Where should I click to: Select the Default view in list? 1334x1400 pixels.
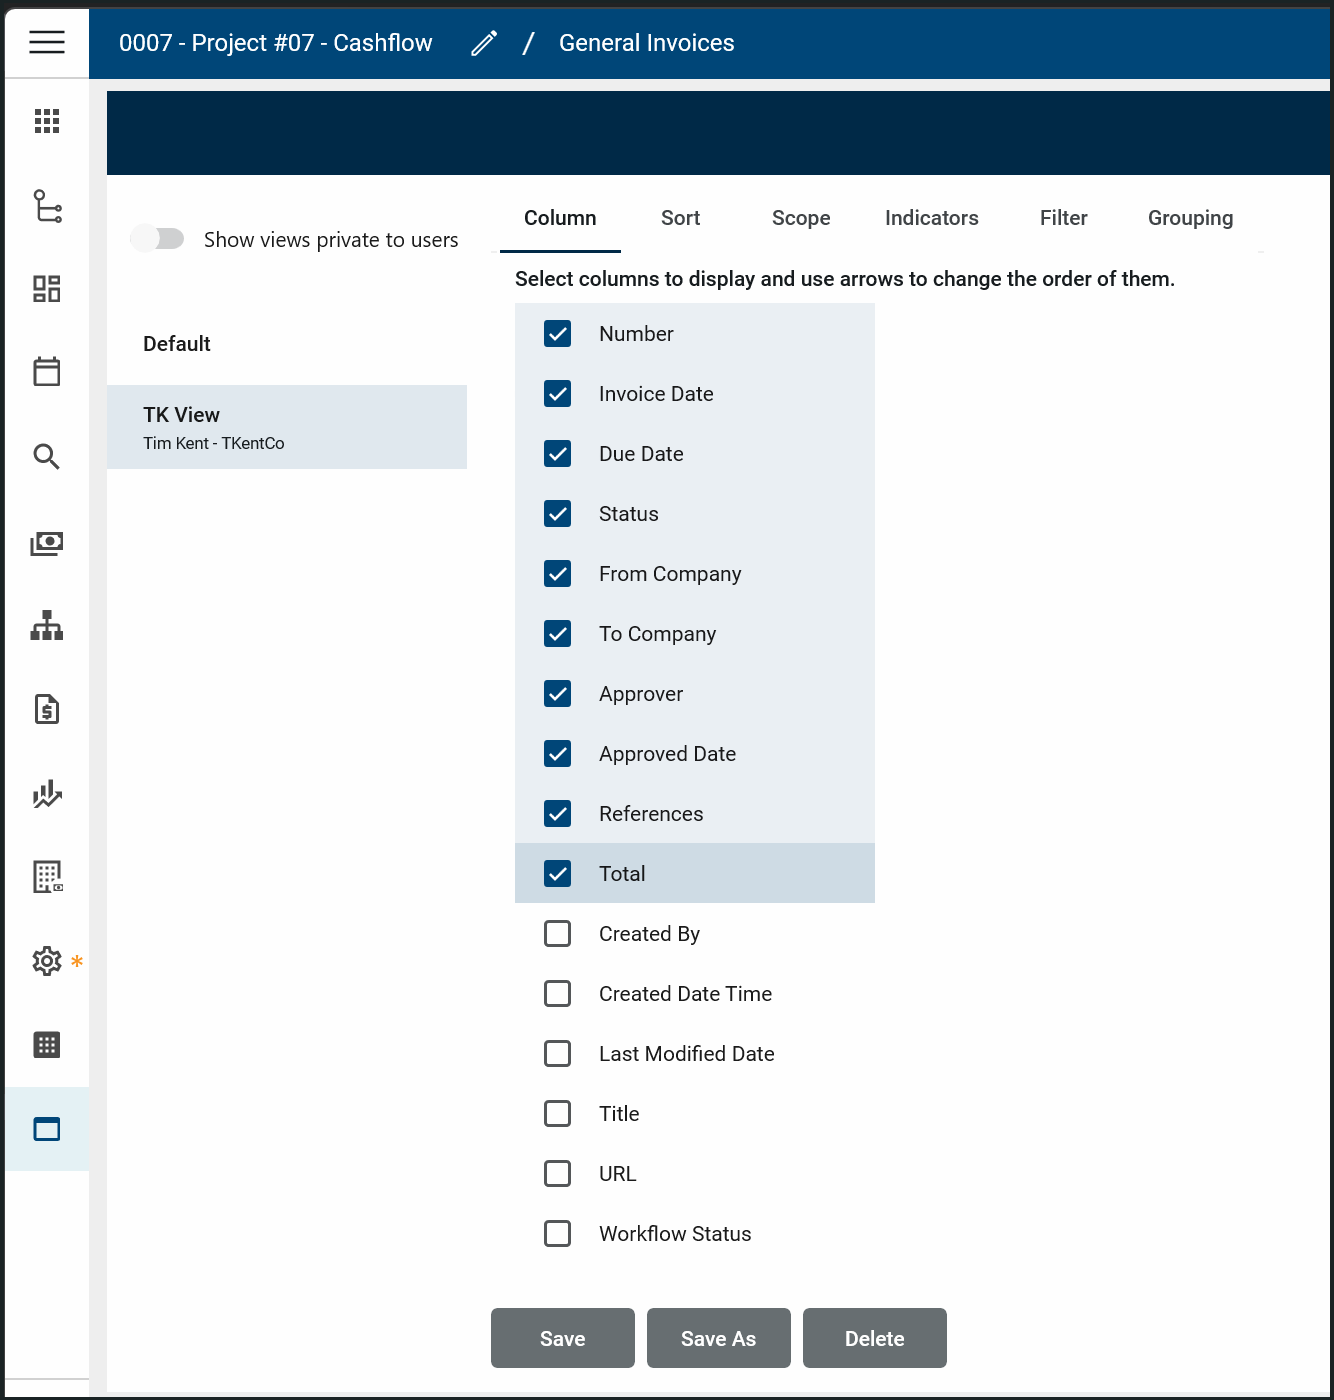point(177,344)
